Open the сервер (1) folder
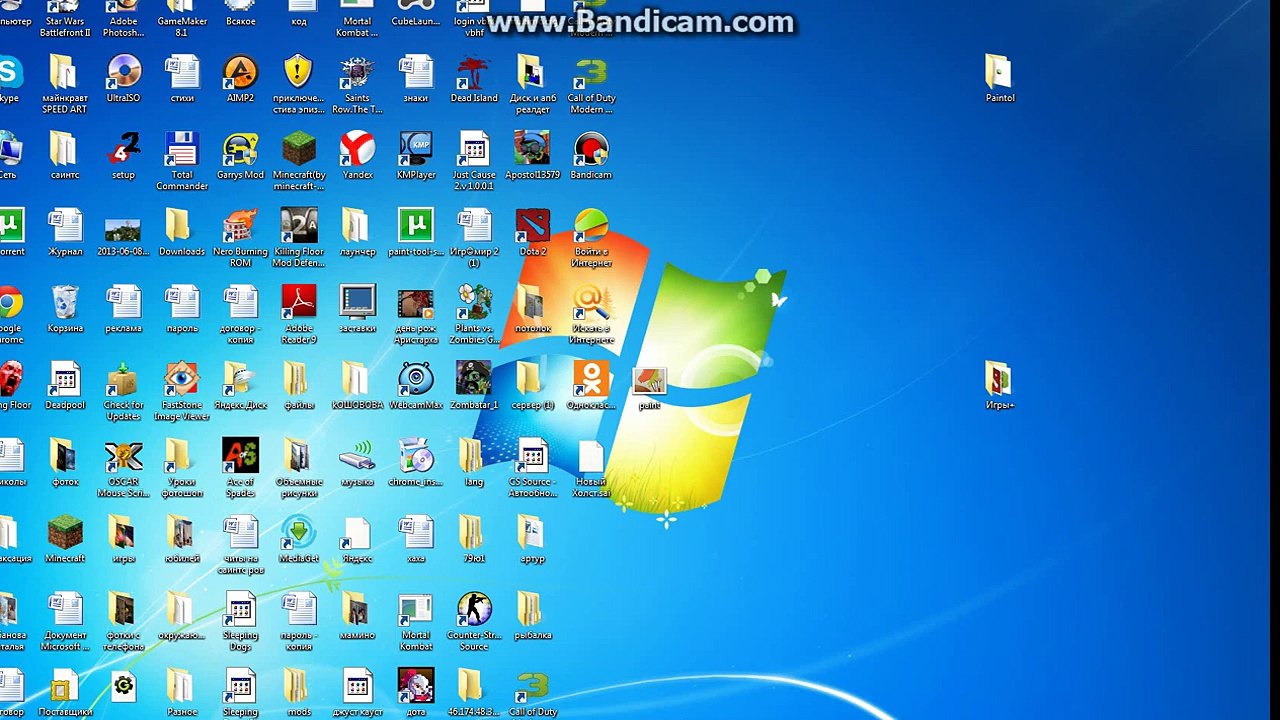 pos(533,386)
